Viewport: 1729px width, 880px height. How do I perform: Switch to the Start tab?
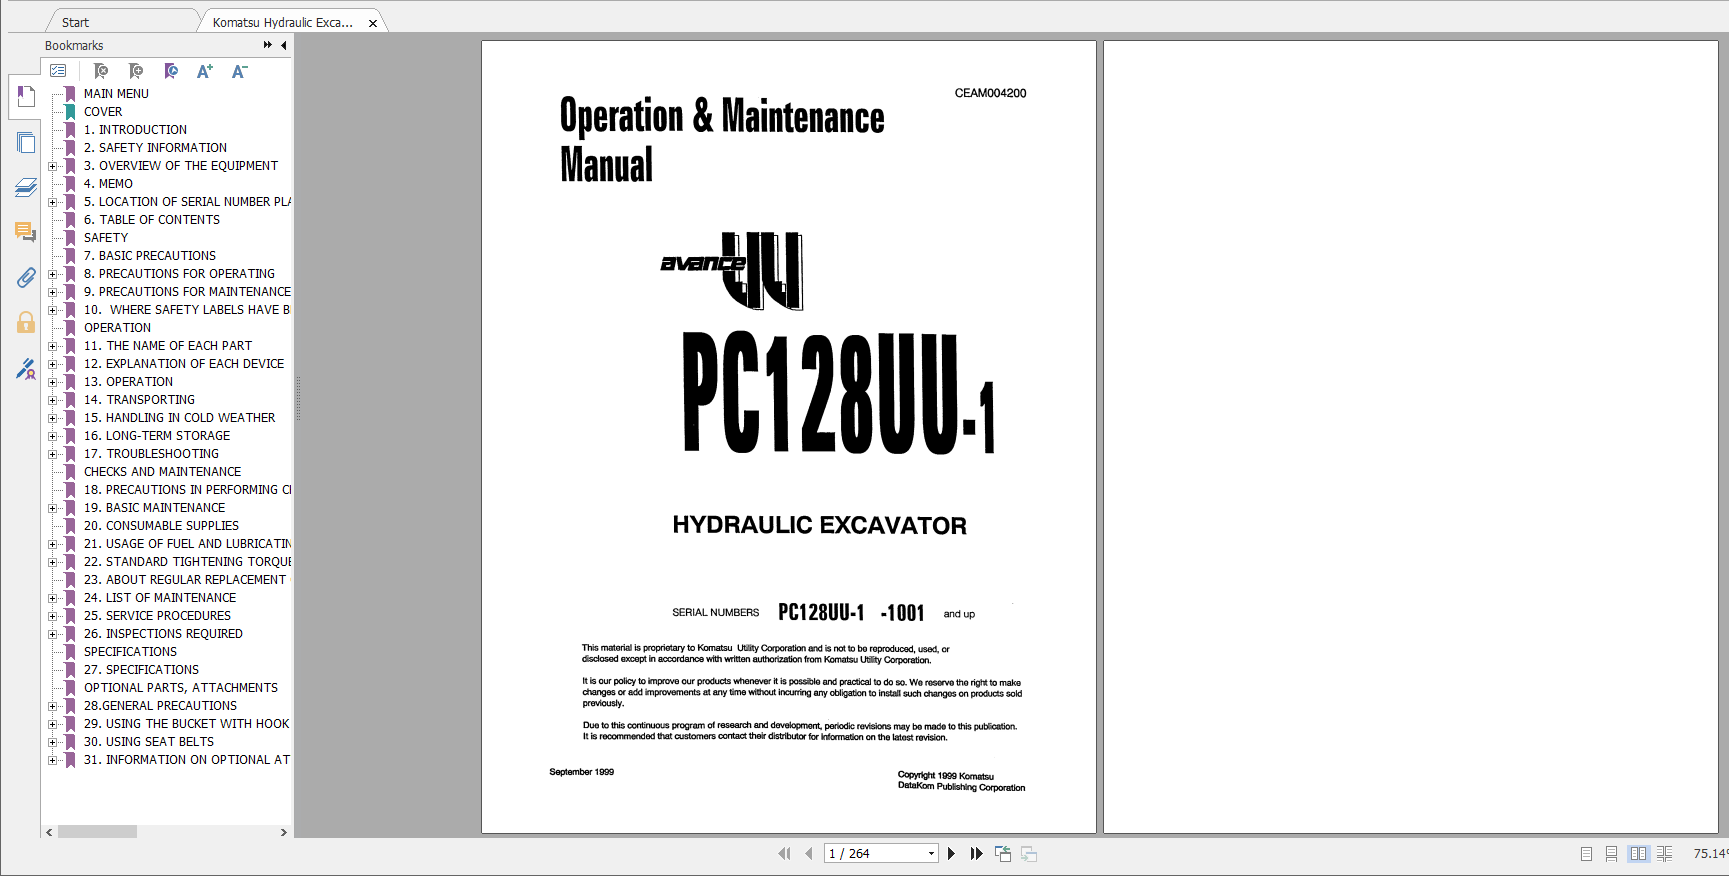click(75, 22)
